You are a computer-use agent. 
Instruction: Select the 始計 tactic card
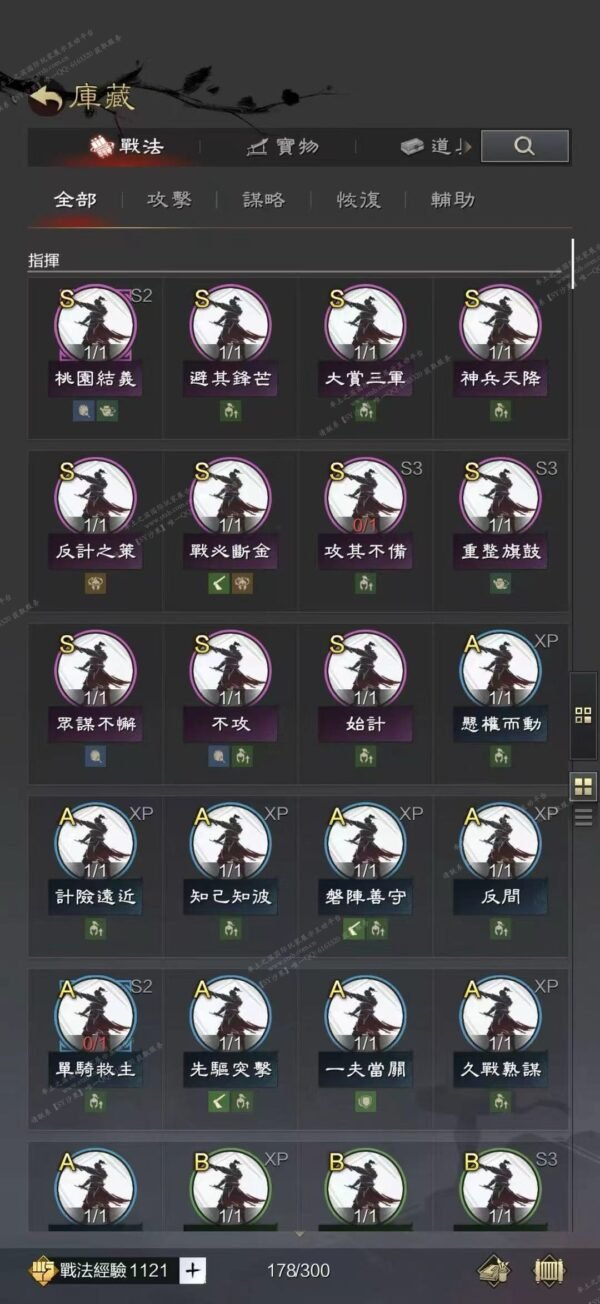[x=365, y=704]
